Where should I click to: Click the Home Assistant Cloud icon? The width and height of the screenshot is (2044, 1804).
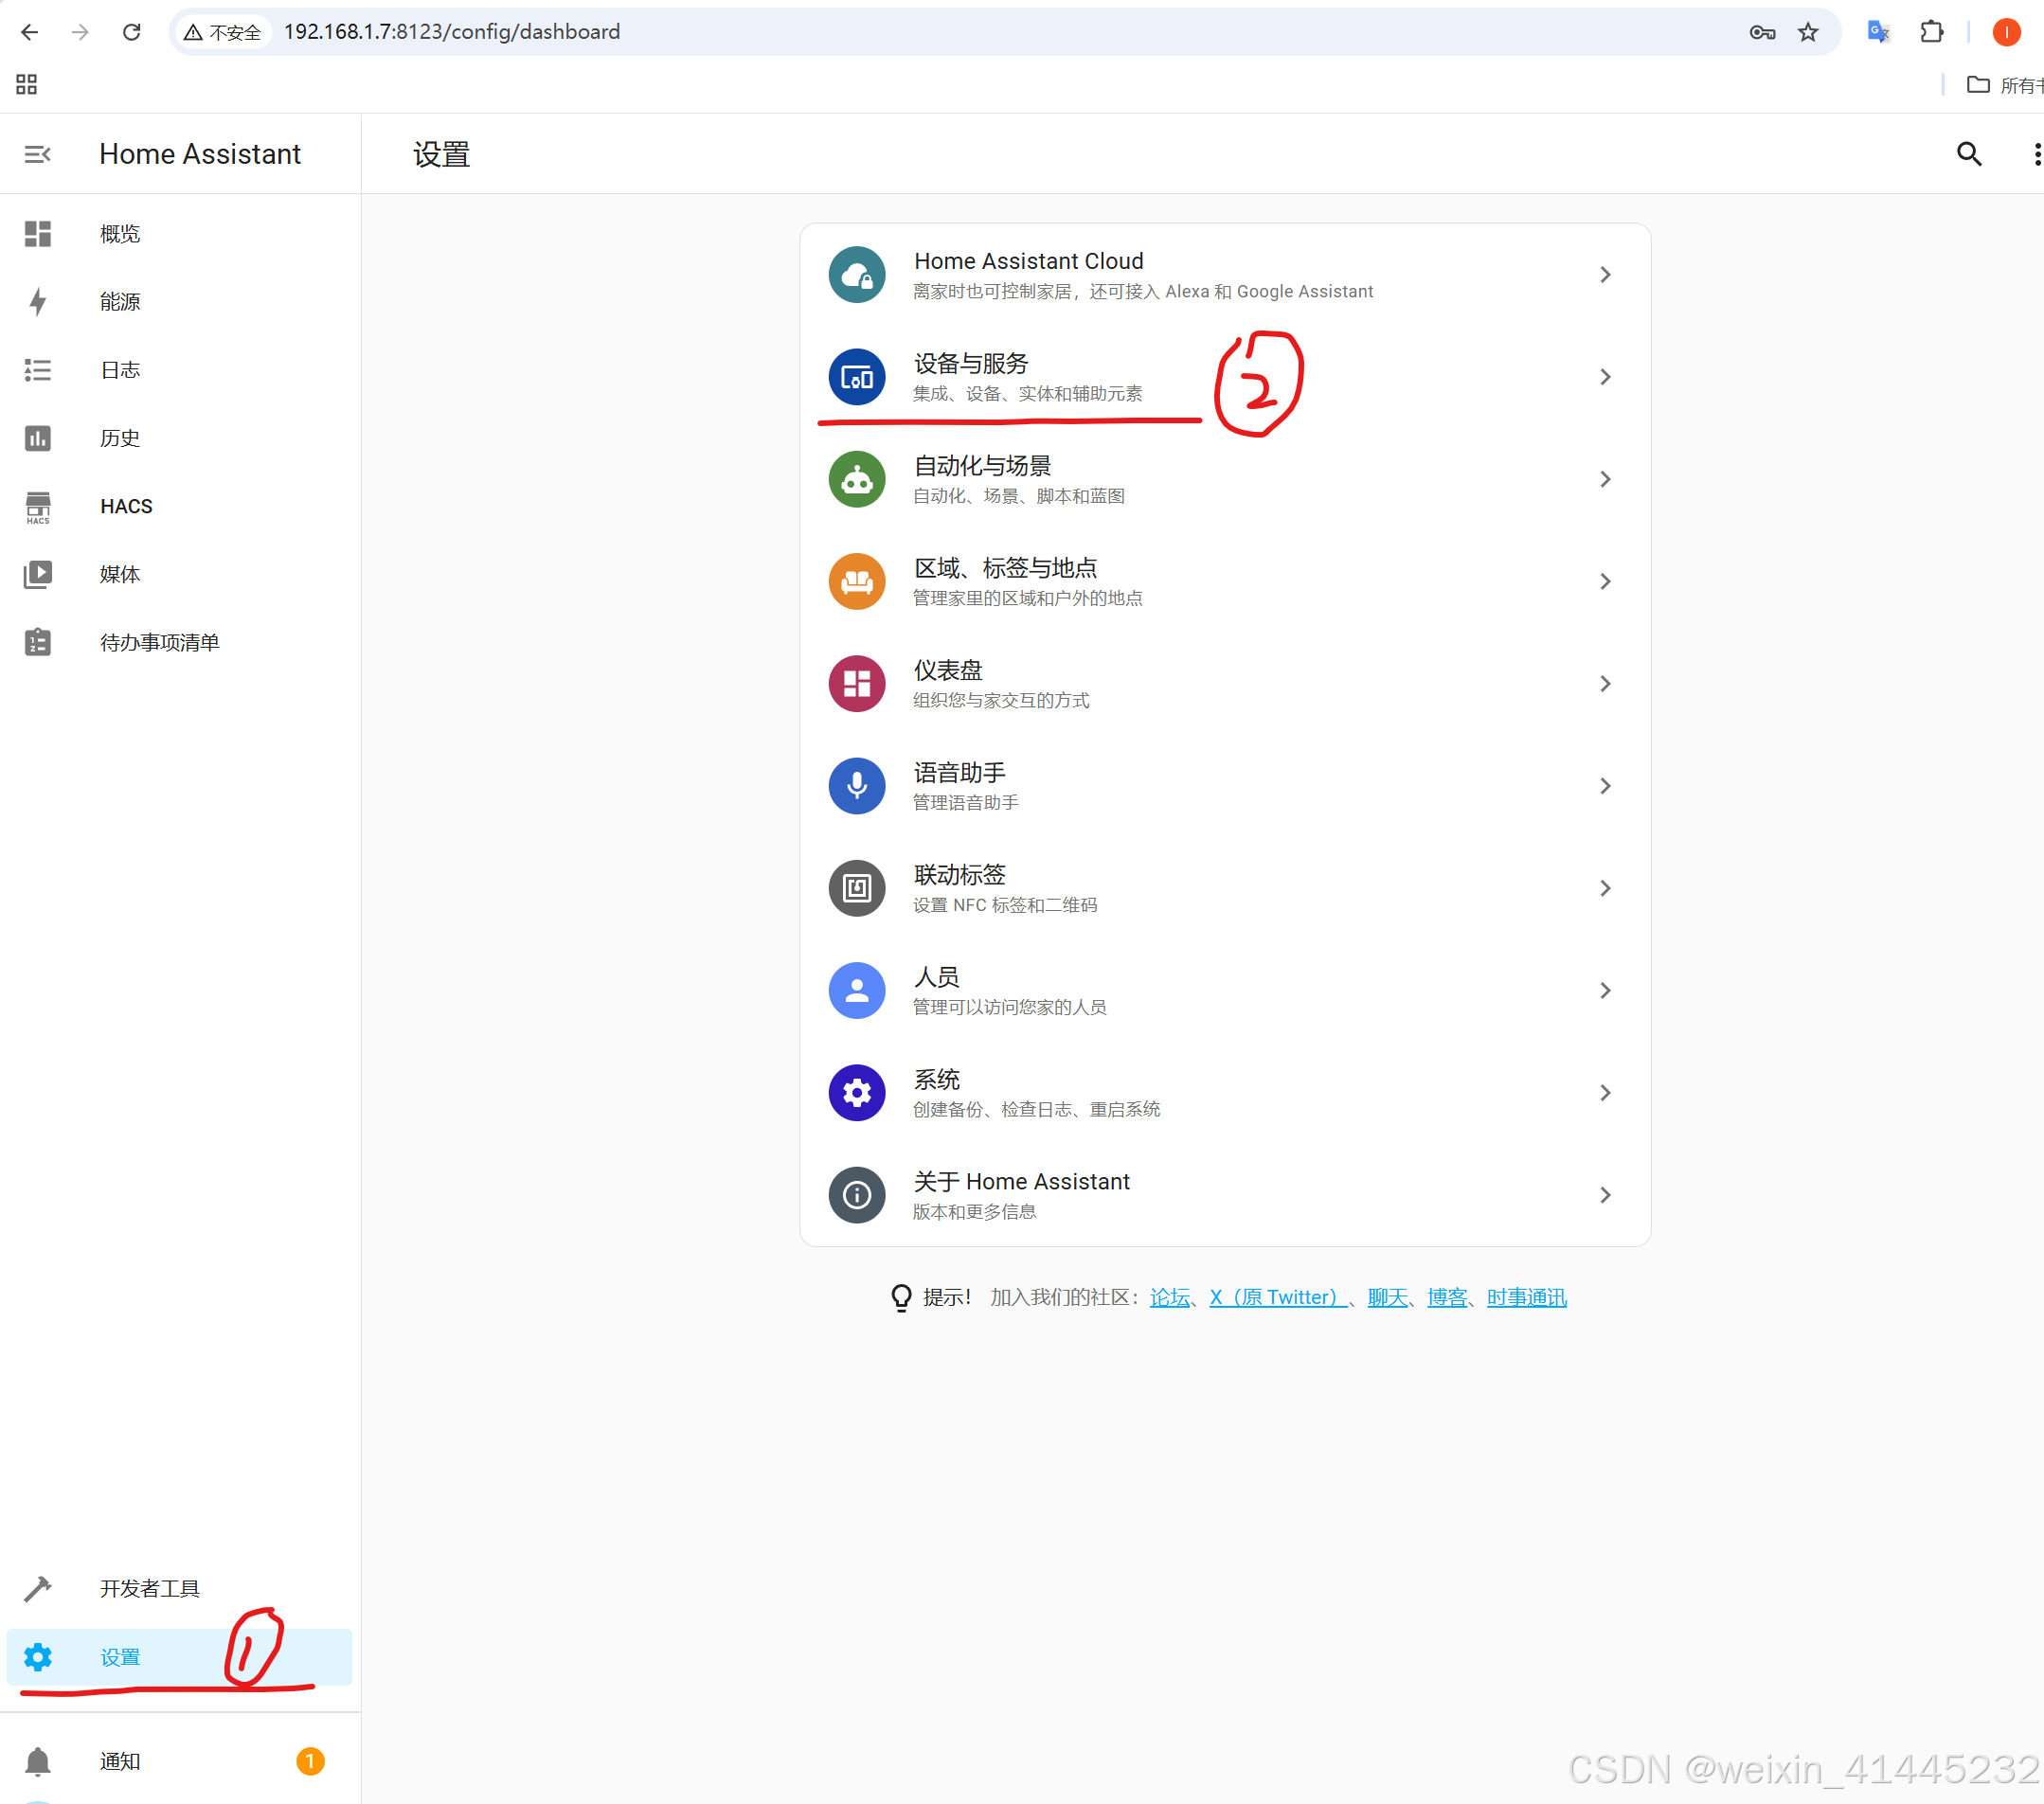[x=857, y=275]
